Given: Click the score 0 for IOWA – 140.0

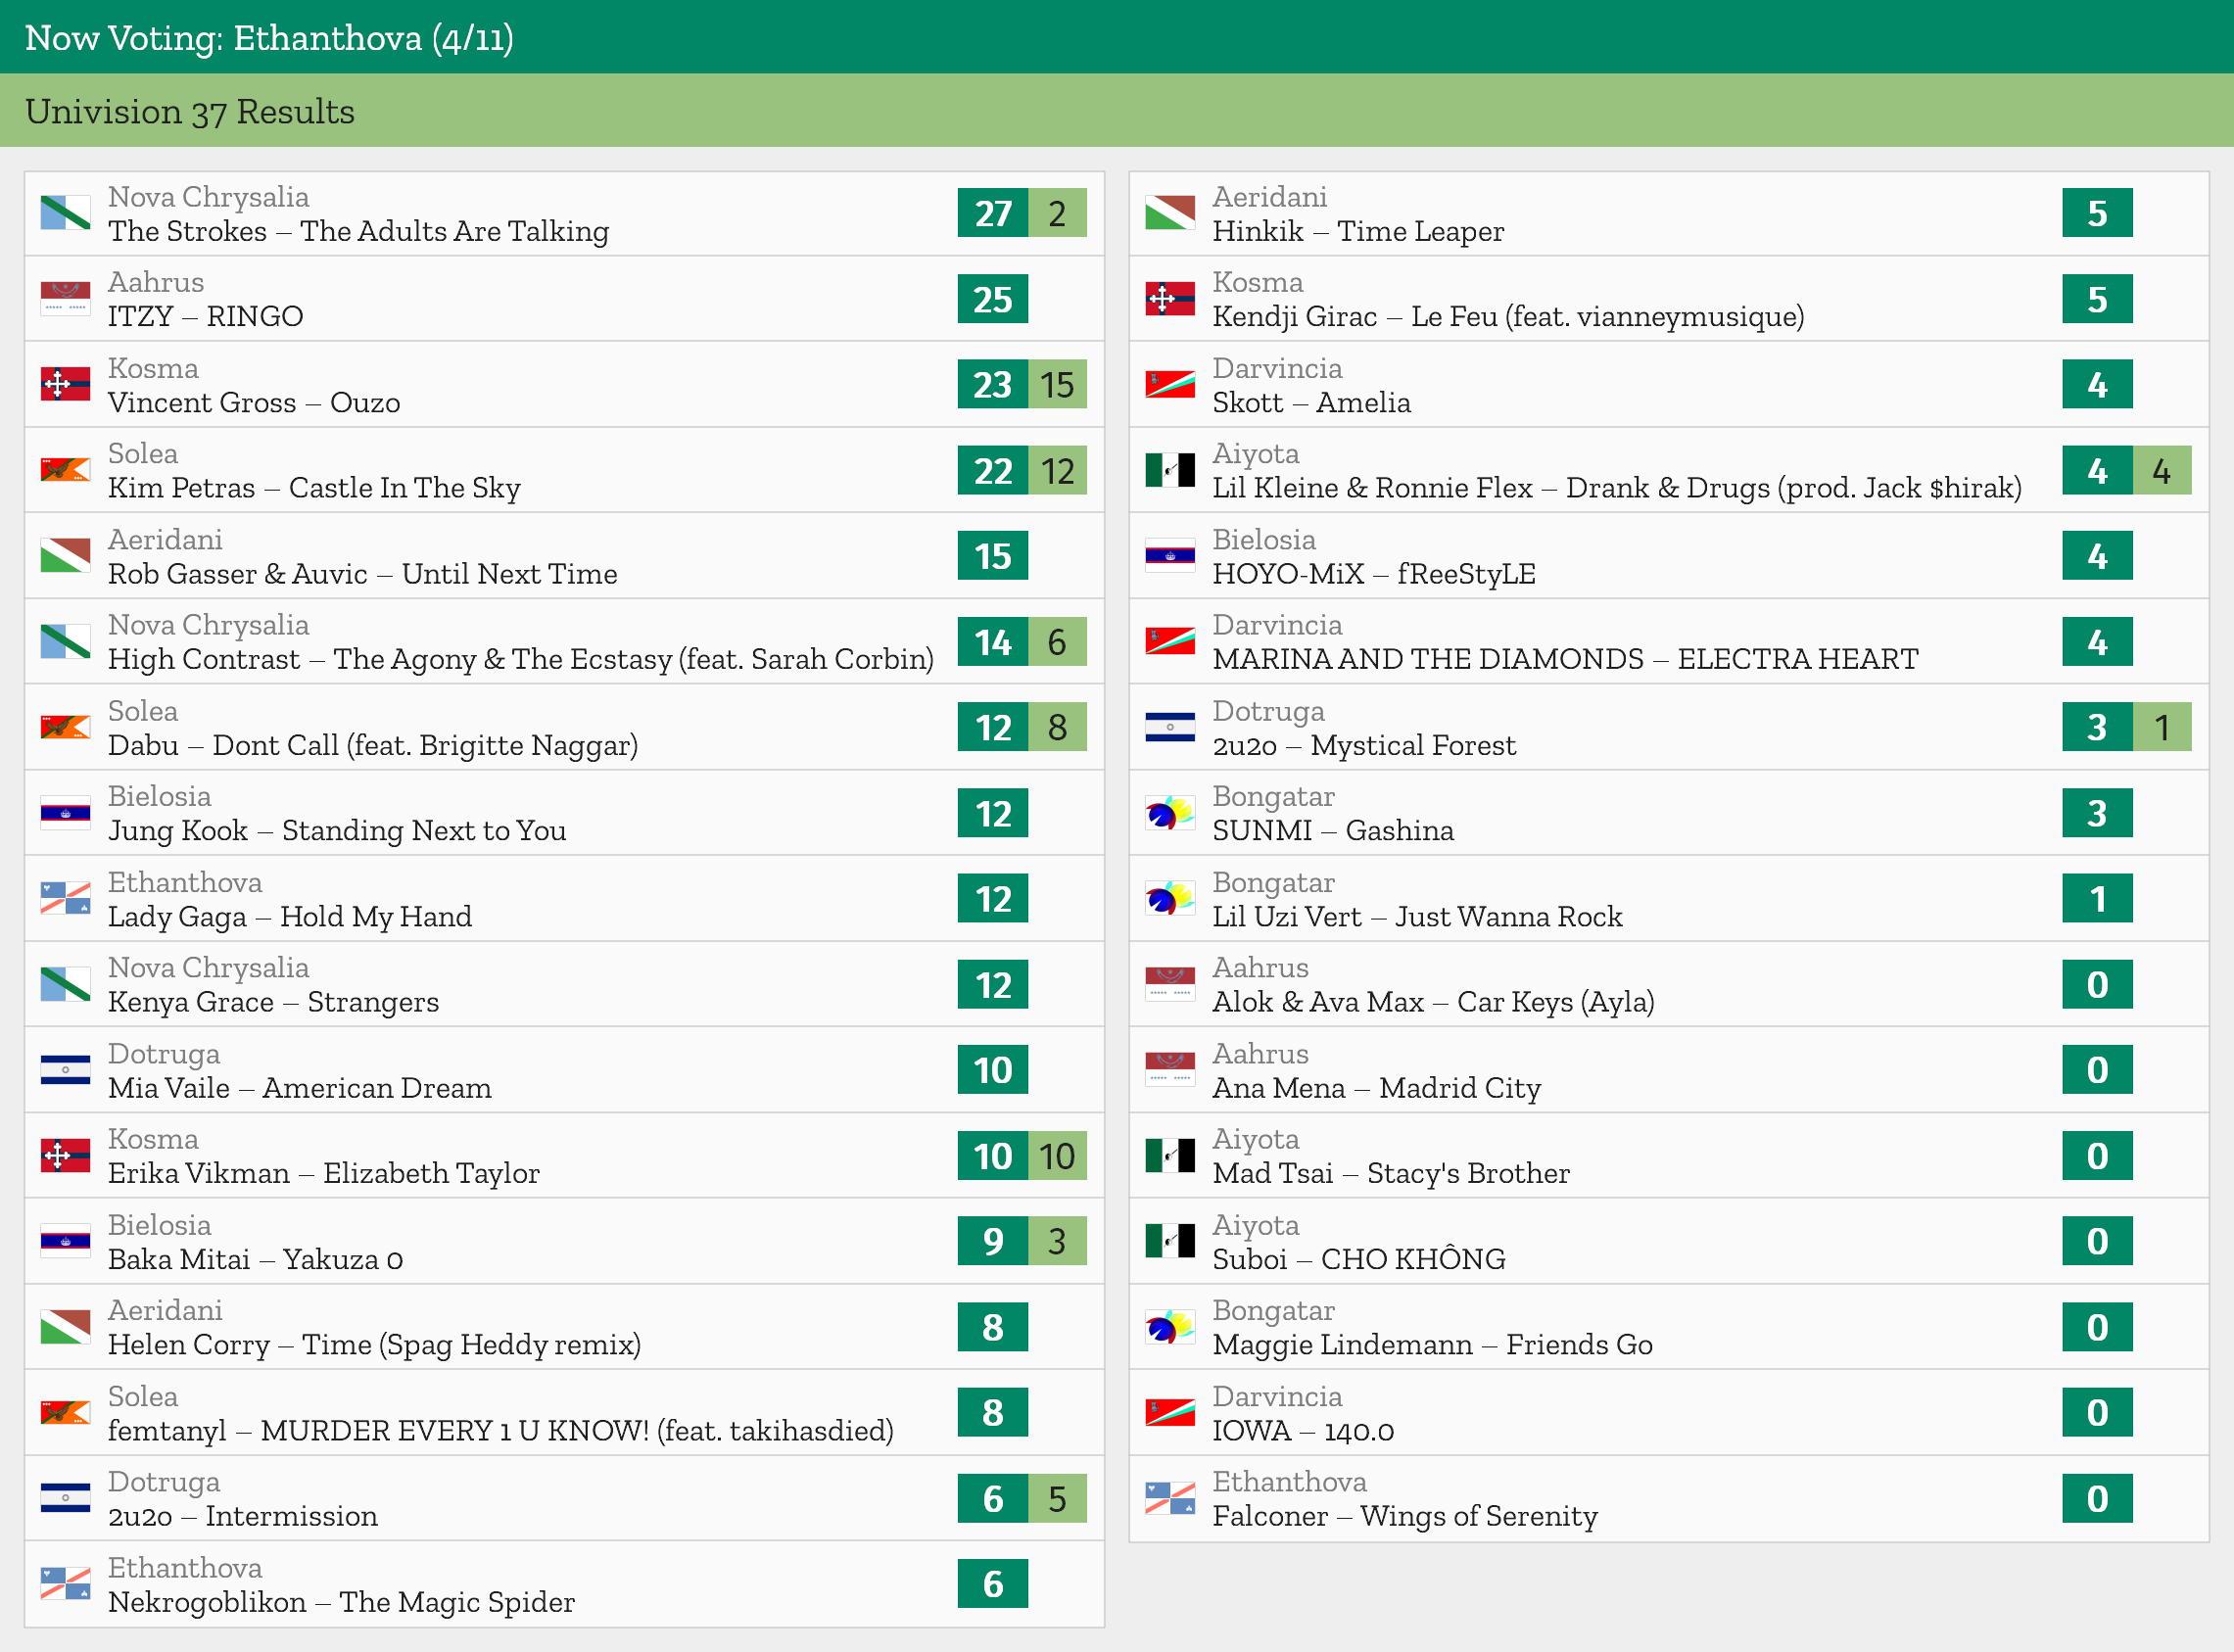Looking at the screenshot, I should pos(2097,1412).
